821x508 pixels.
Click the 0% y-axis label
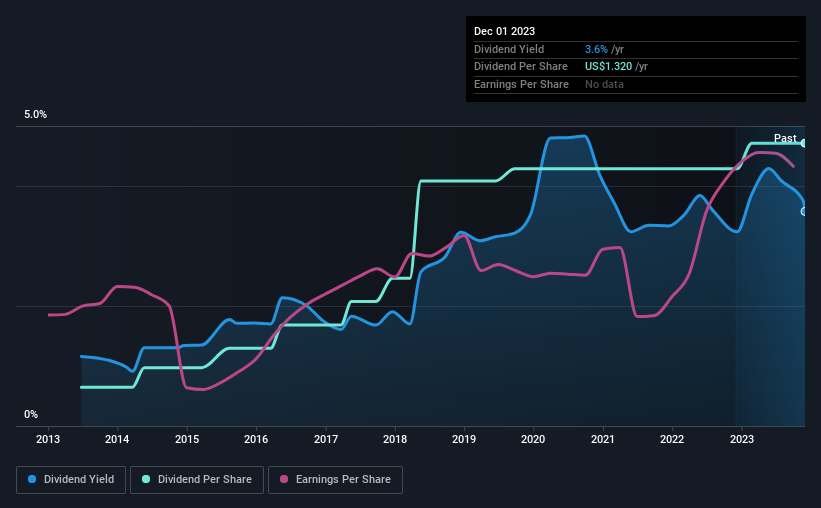coord(31,414)
